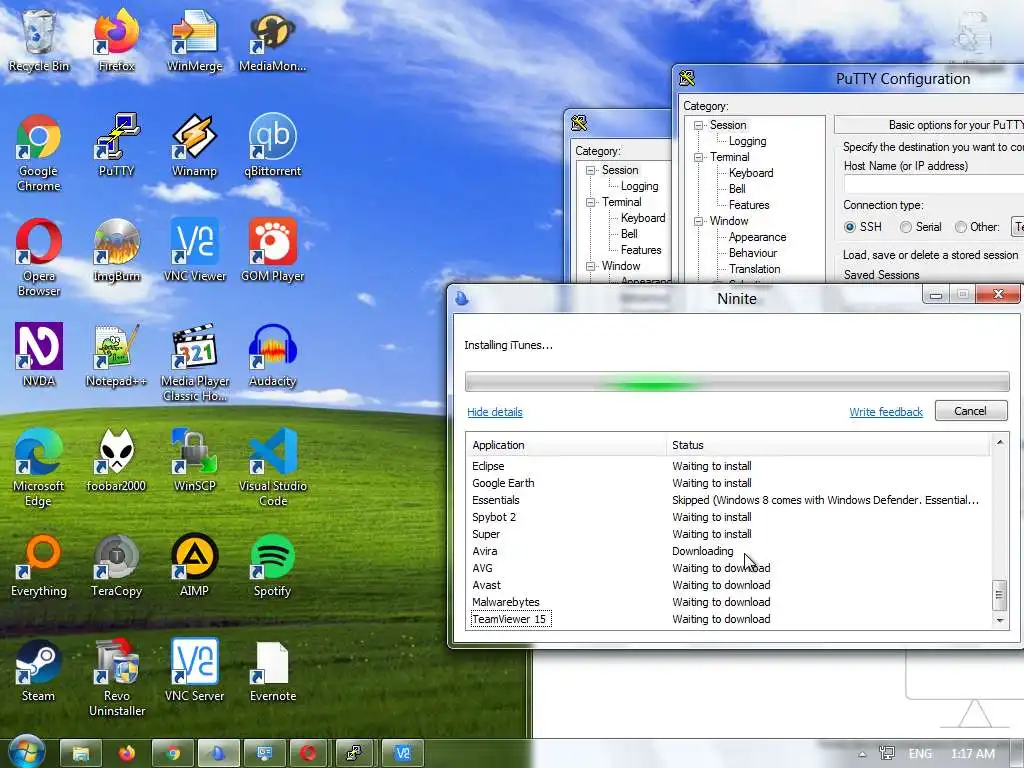Select Behaviour in the front PuTTY category tree

coord(752,253)
